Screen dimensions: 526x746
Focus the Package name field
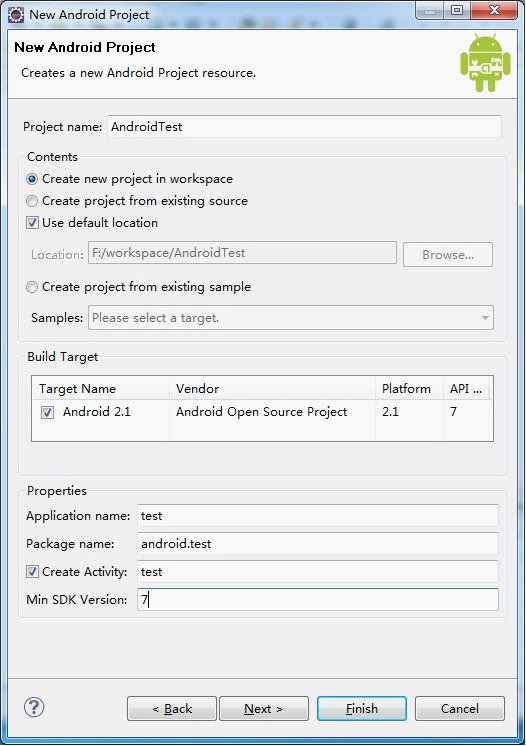coord(318,544)
